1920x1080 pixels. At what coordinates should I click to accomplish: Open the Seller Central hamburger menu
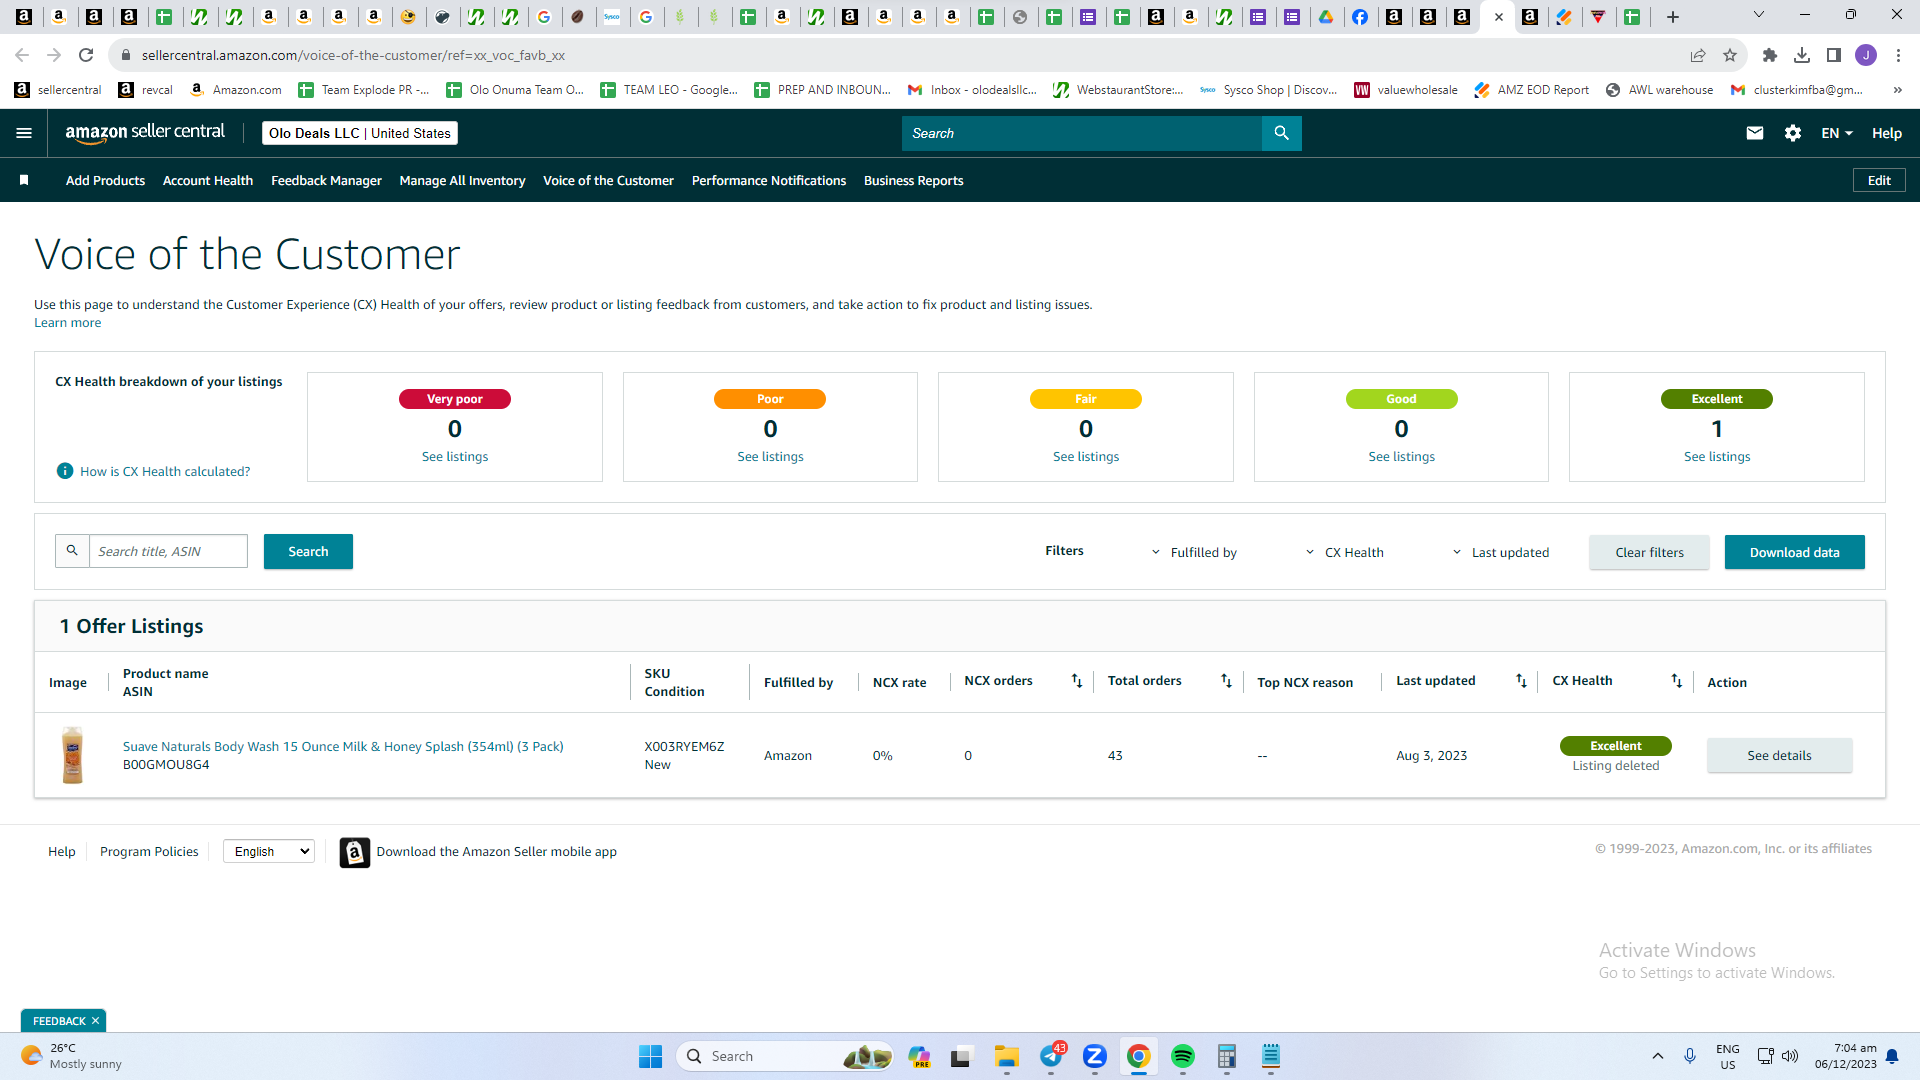point(24,133)
